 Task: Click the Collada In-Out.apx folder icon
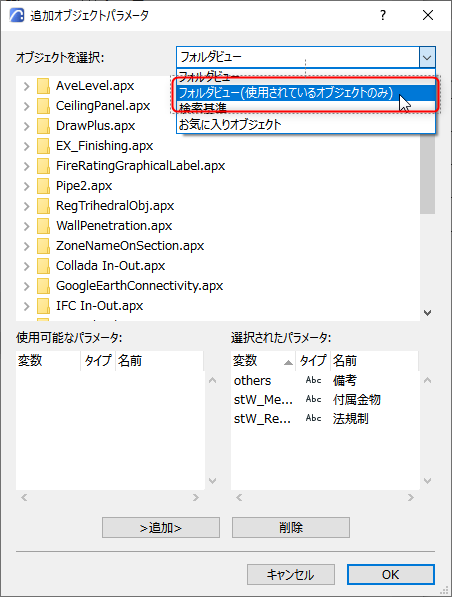43,266
